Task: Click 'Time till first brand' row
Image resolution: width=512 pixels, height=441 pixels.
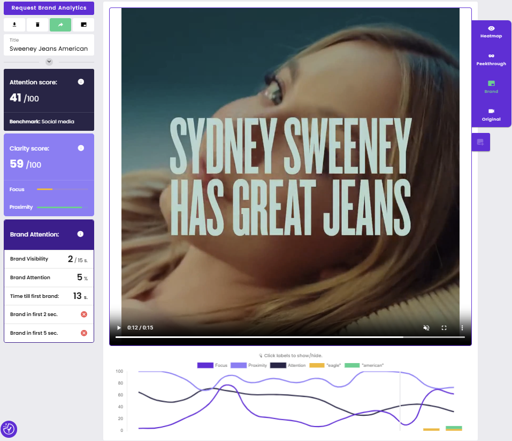Action: coord(49,296)
